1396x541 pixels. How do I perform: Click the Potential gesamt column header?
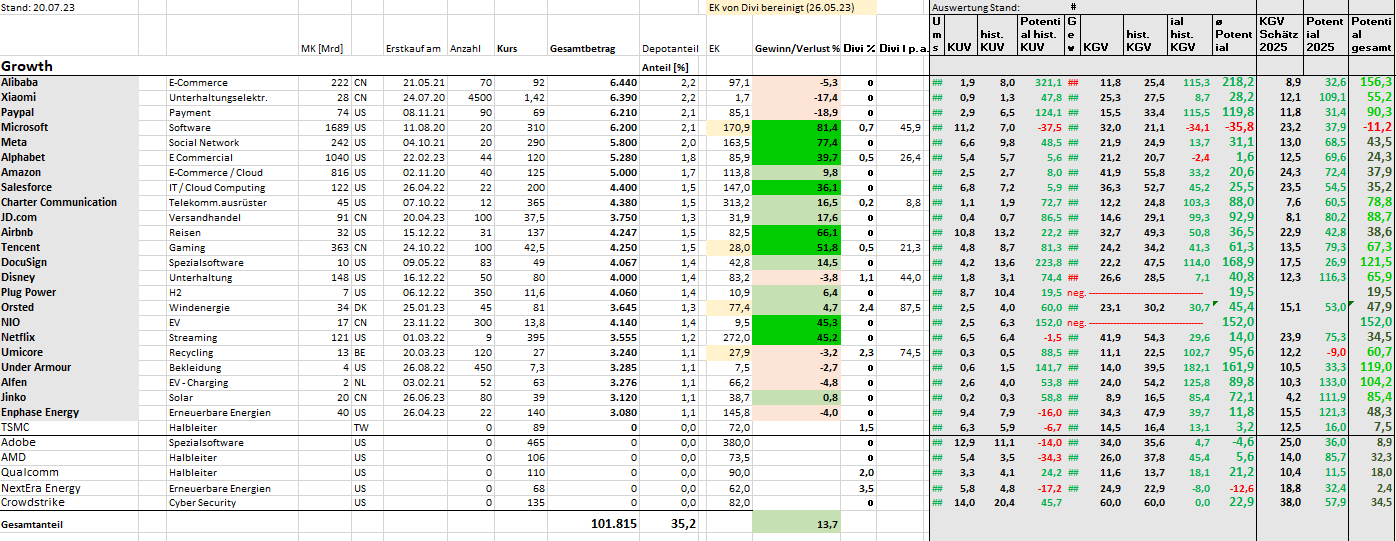1371,34
